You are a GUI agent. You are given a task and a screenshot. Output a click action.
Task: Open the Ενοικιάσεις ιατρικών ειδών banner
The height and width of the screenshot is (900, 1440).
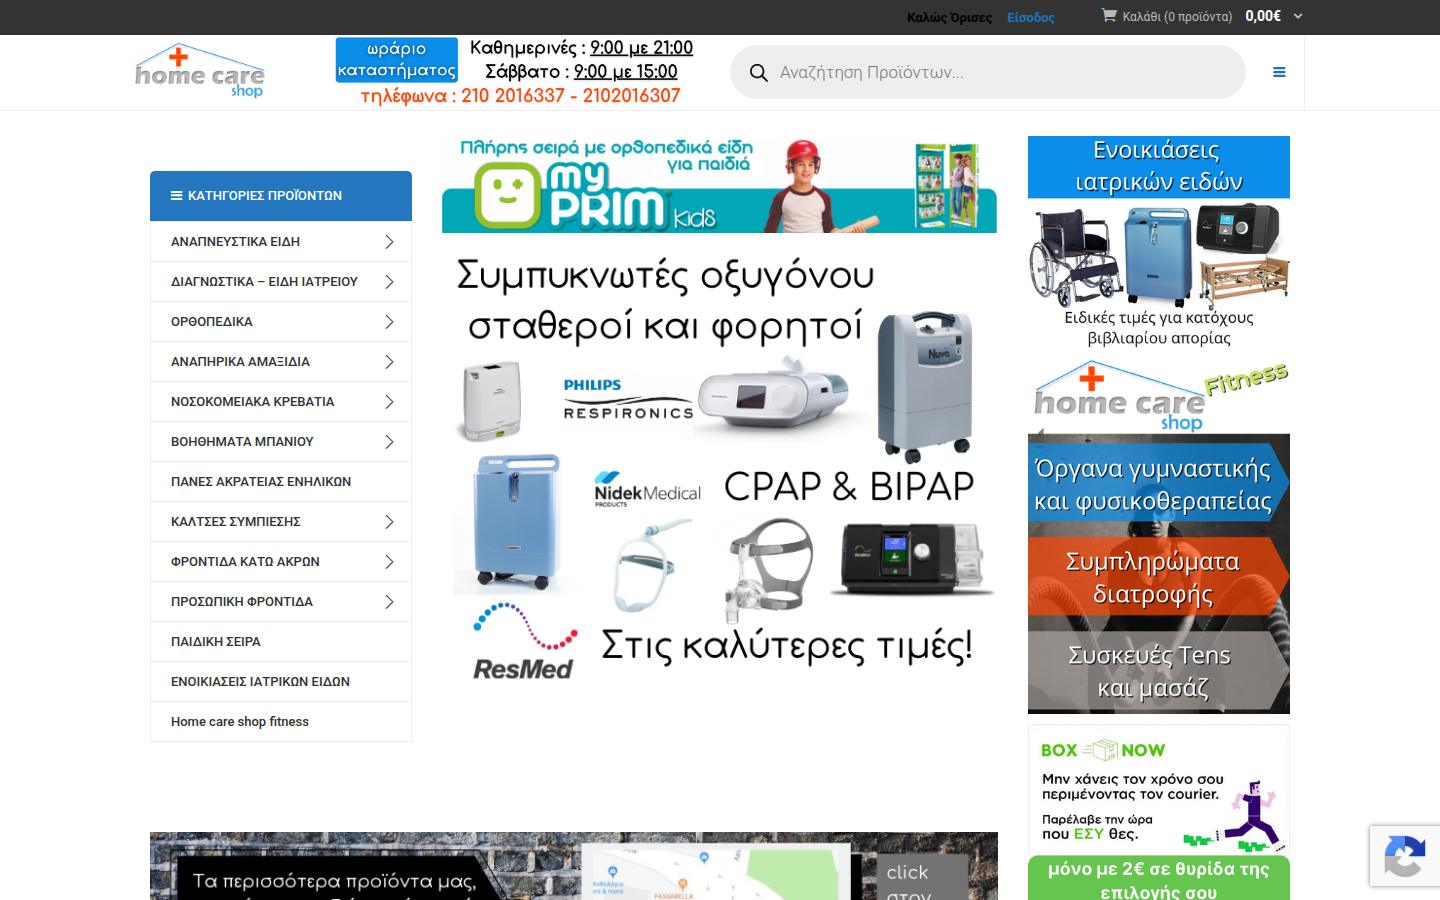pos(1159,242)
